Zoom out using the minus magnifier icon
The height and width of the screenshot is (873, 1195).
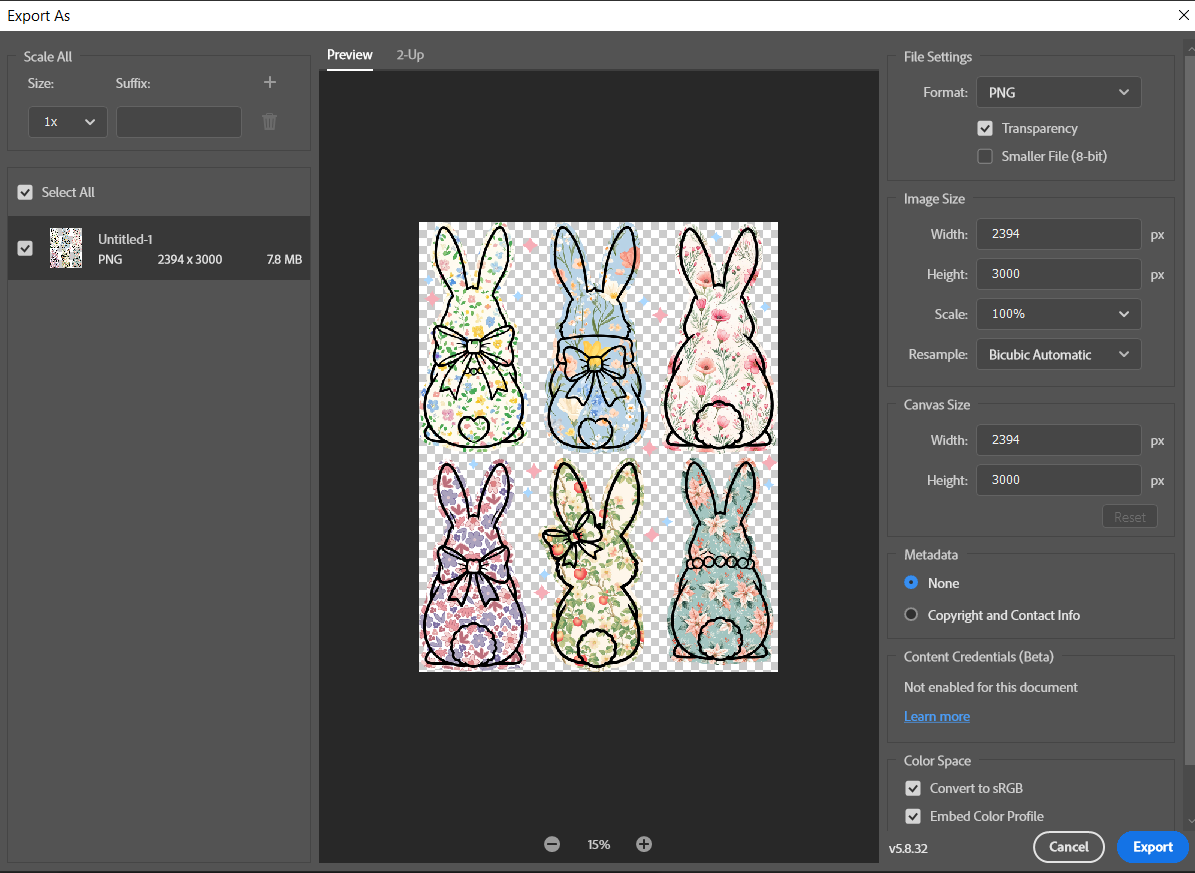[x=552, y=844]
